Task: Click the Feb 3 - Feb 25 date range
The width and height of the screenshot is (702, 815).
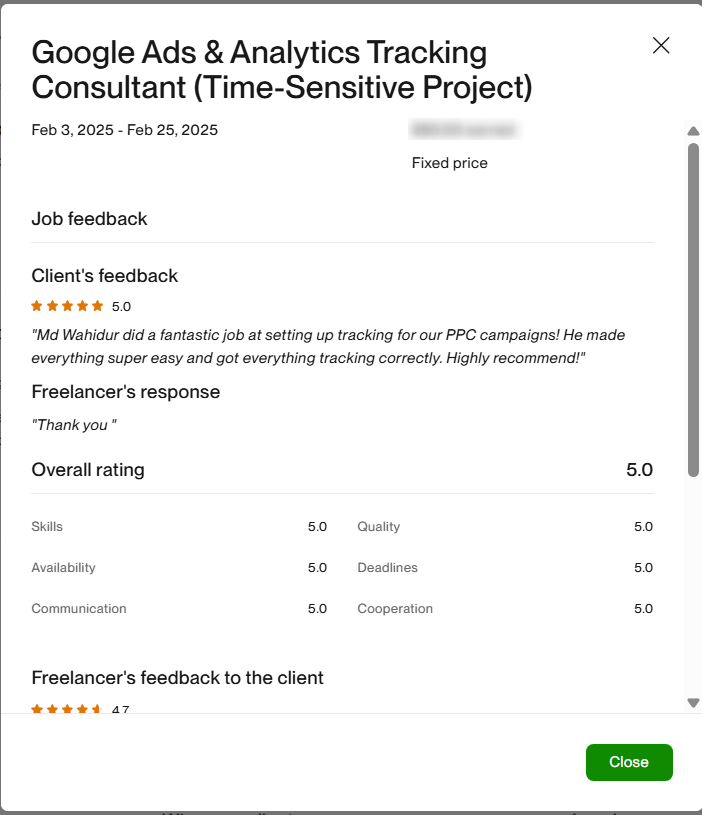Action: pos(125,130)
